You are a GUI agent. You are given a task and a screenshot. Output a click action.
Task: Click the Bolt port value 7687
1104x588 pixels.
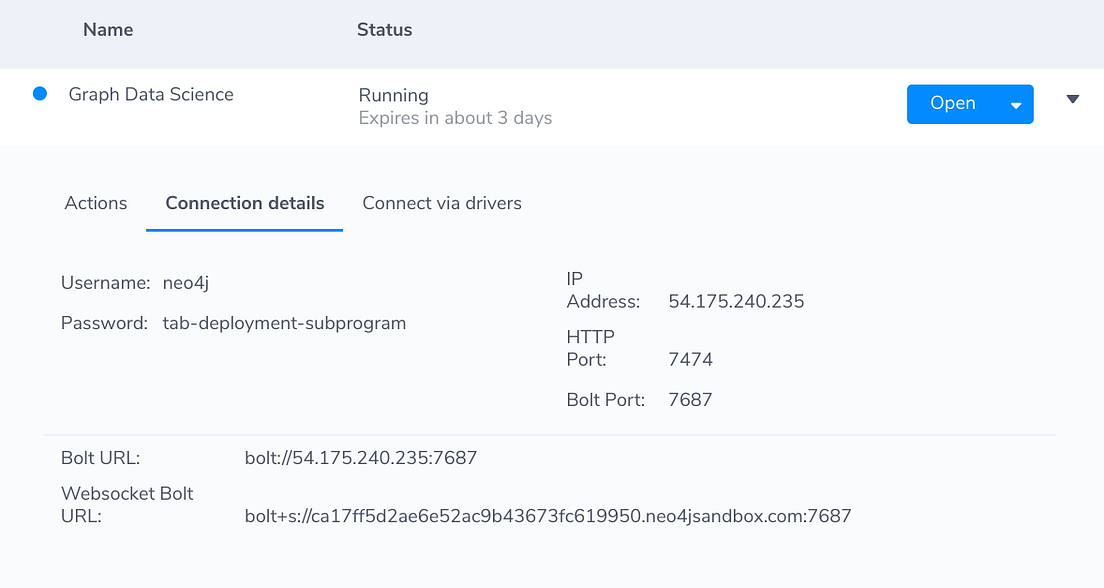click(690, 400)
